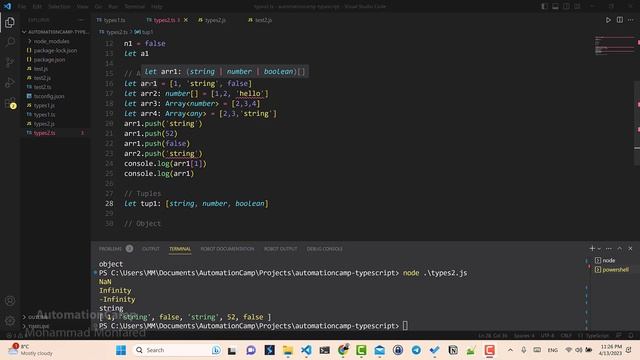Open the Customize Layout button
This screenshot has width=640, height=360.
577,6
